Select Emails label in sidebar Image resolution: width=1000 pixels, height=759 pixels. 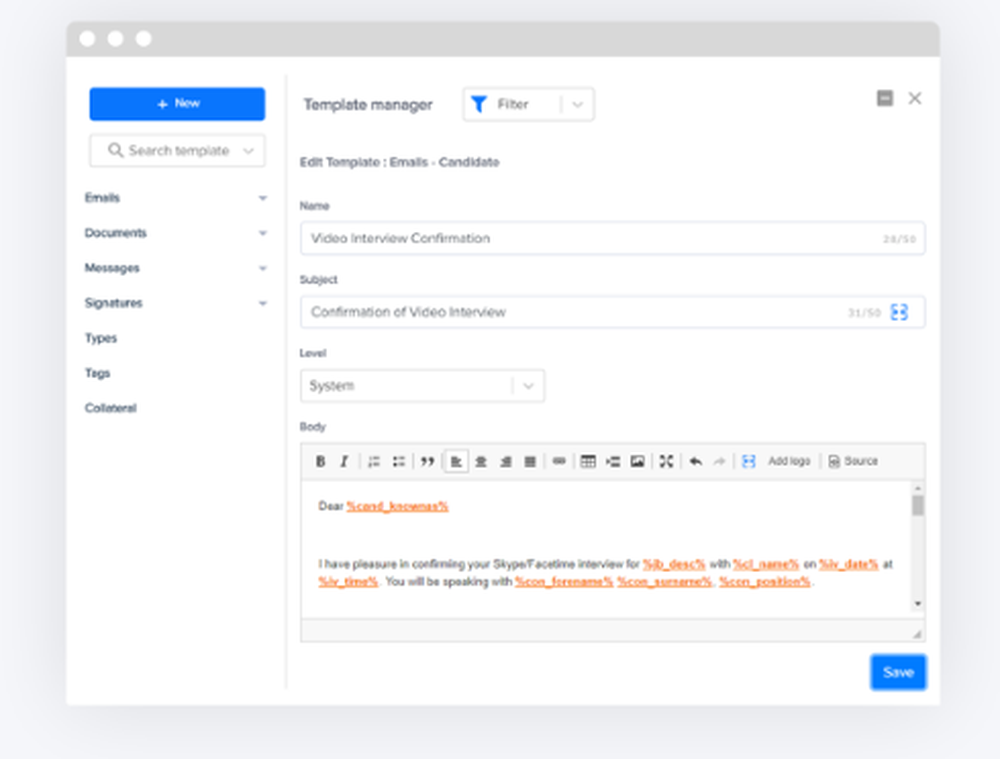[102, 198]
